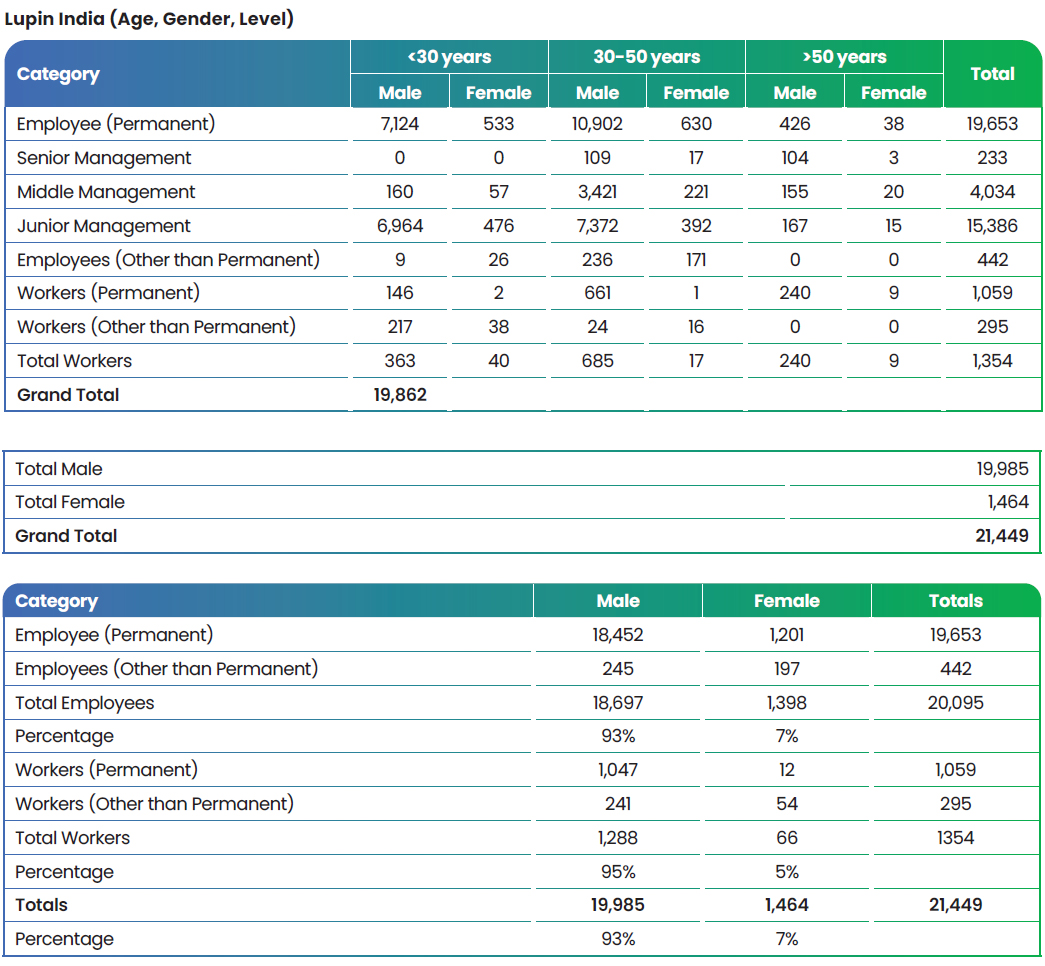The width and height of the screenshot is (1045, 966).
Task: Select the '<30 years' column header
Action: 449,57
